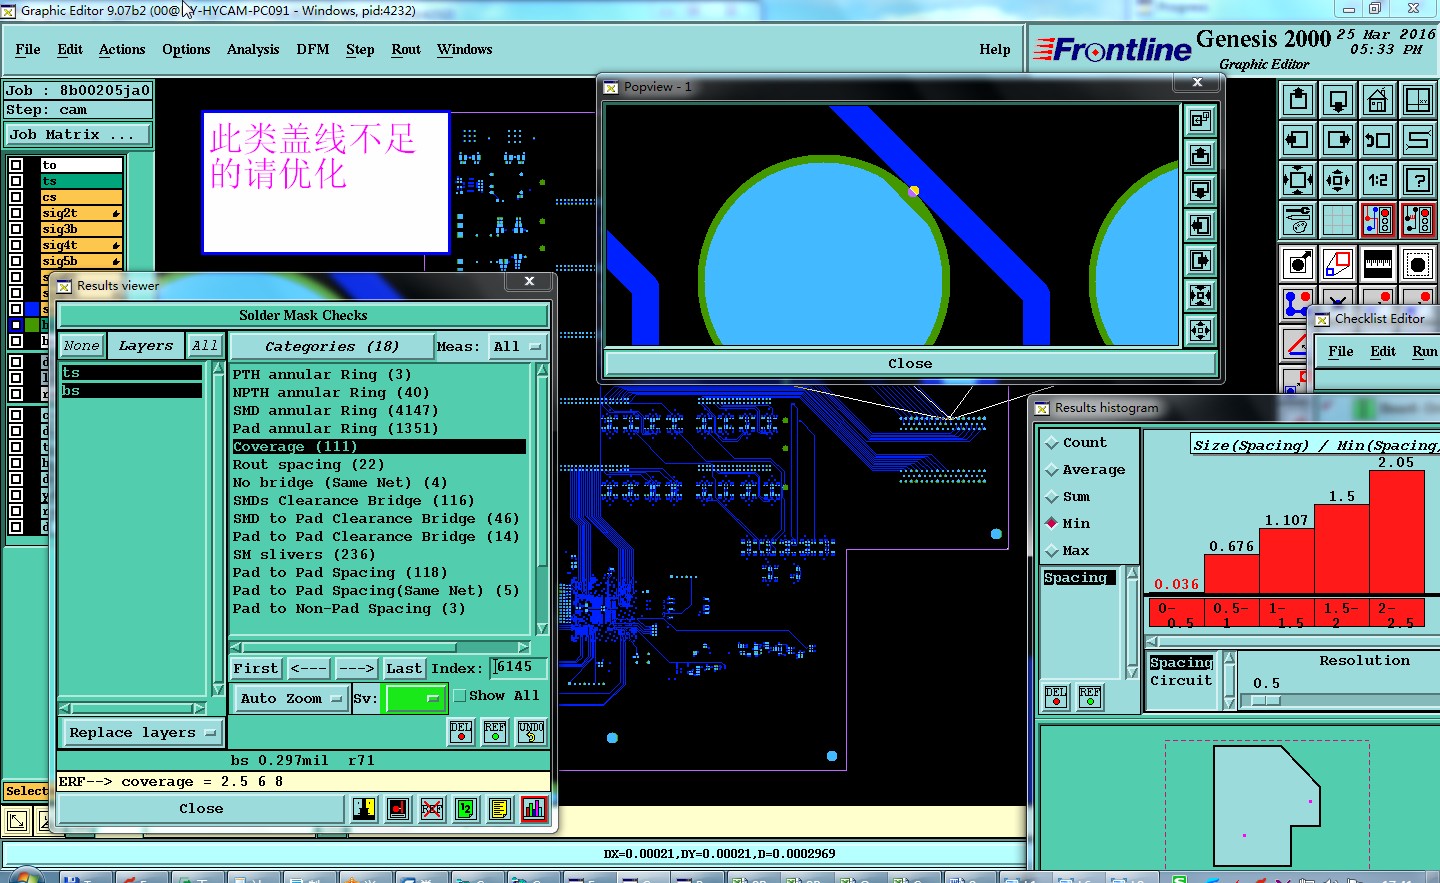Toggle the checkbox beside layer to
The image size is (1440, 883).
(x=16, y=165)
